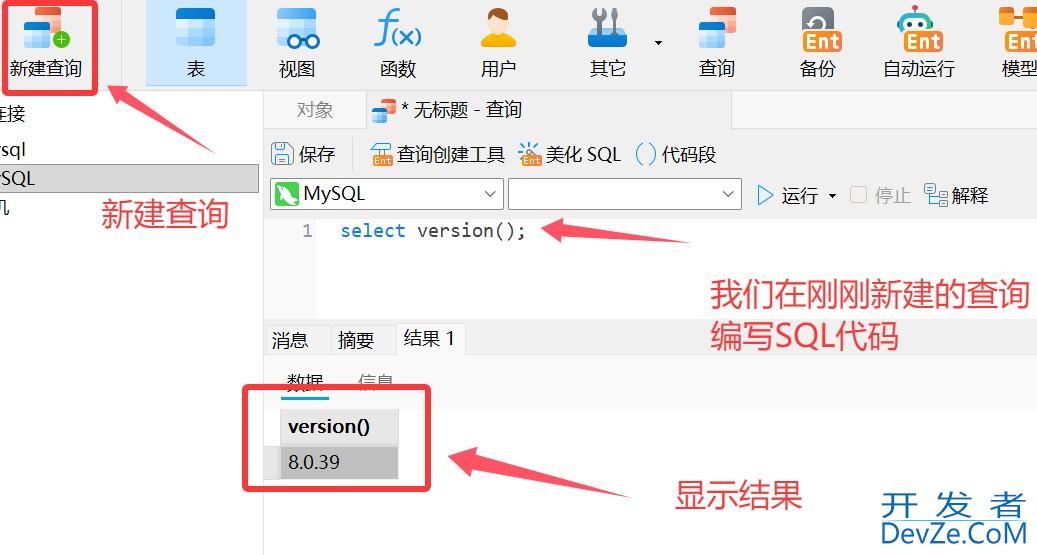The image size is (1037, 555).
Task: Open the 其它 (Others) tools icon
Action: coord(607,28)
